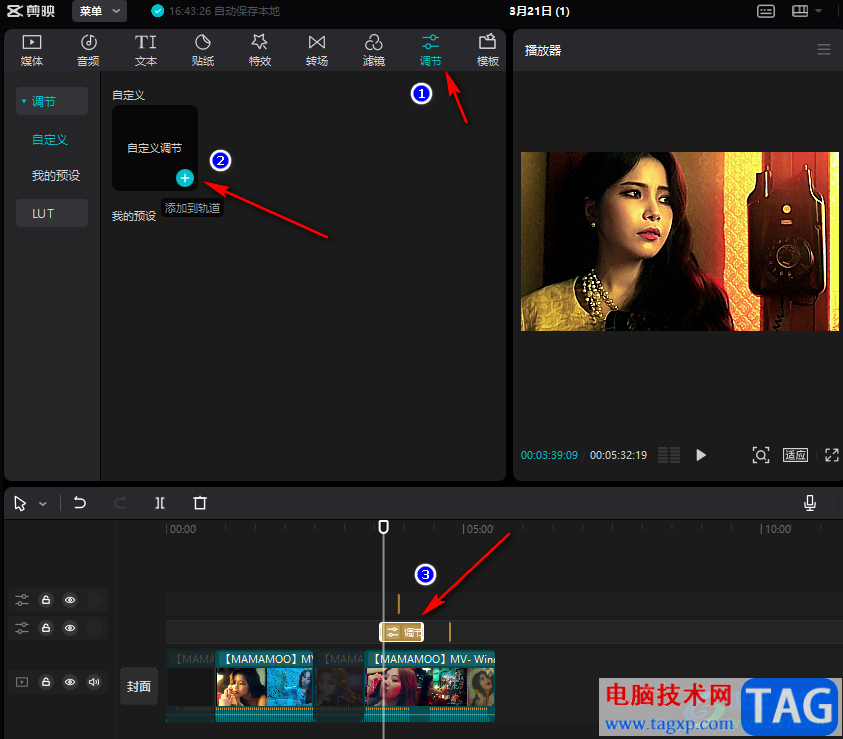This screenshot has height=739, width=843.
Task: Play the video in the player
Action: coord(701,455)
